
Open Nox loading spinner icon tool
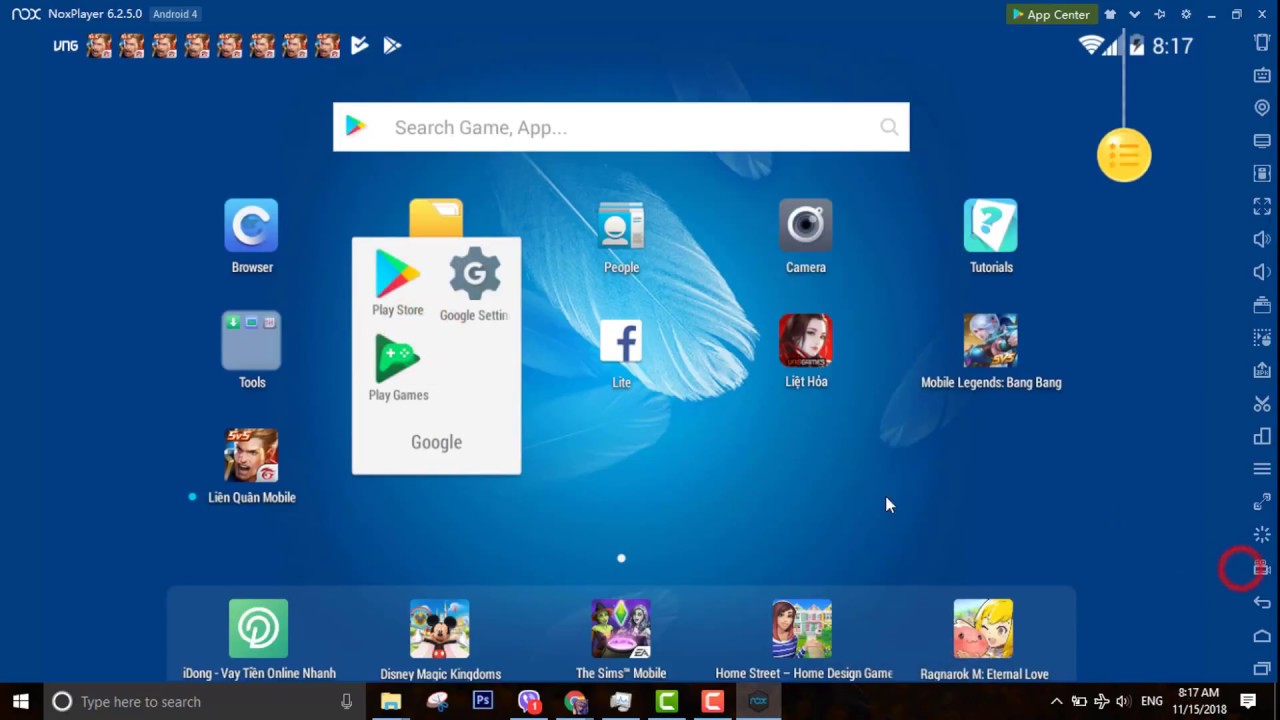(1262, 535)
